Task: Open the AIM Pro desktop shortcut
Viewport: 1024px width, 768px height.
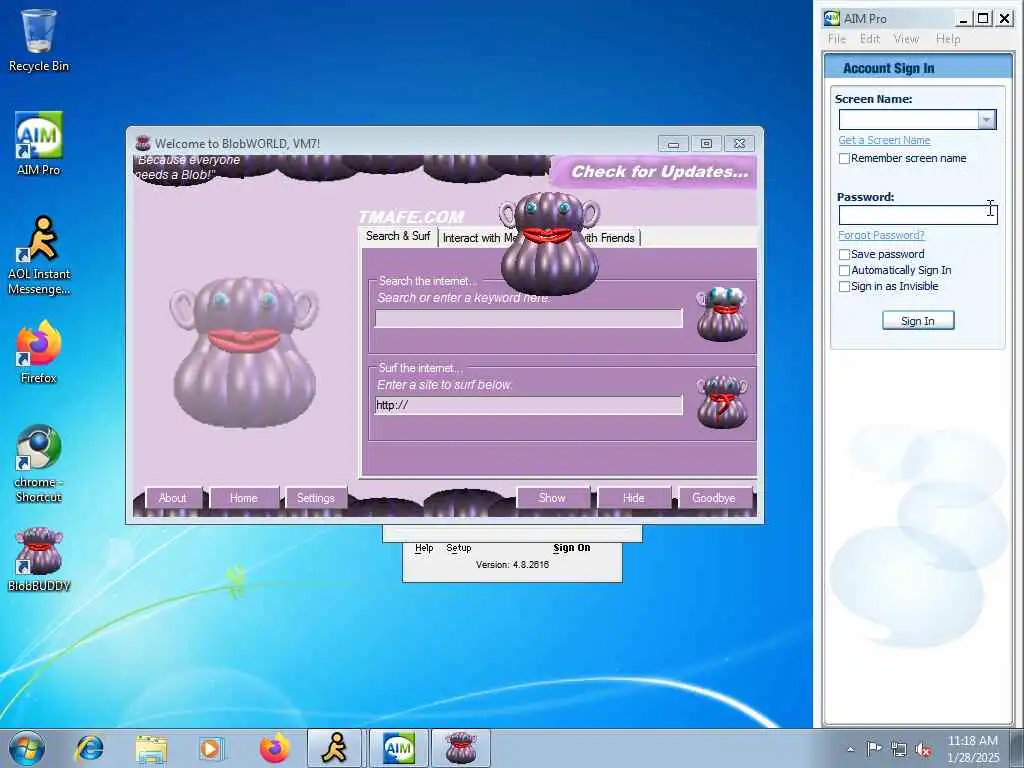Action: 39,143
